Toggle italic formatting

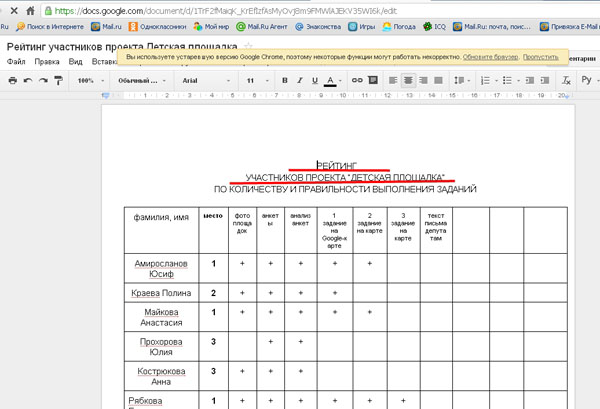coord(300,80)
